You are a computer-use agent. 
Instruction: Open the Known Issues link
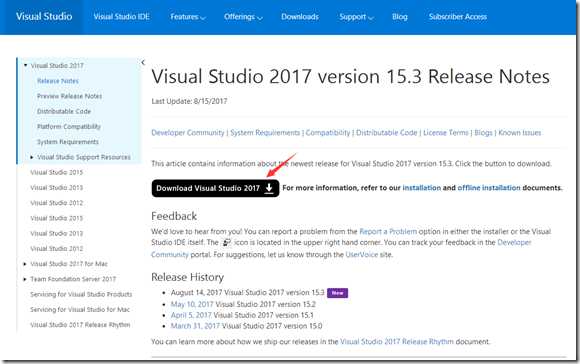520,132
